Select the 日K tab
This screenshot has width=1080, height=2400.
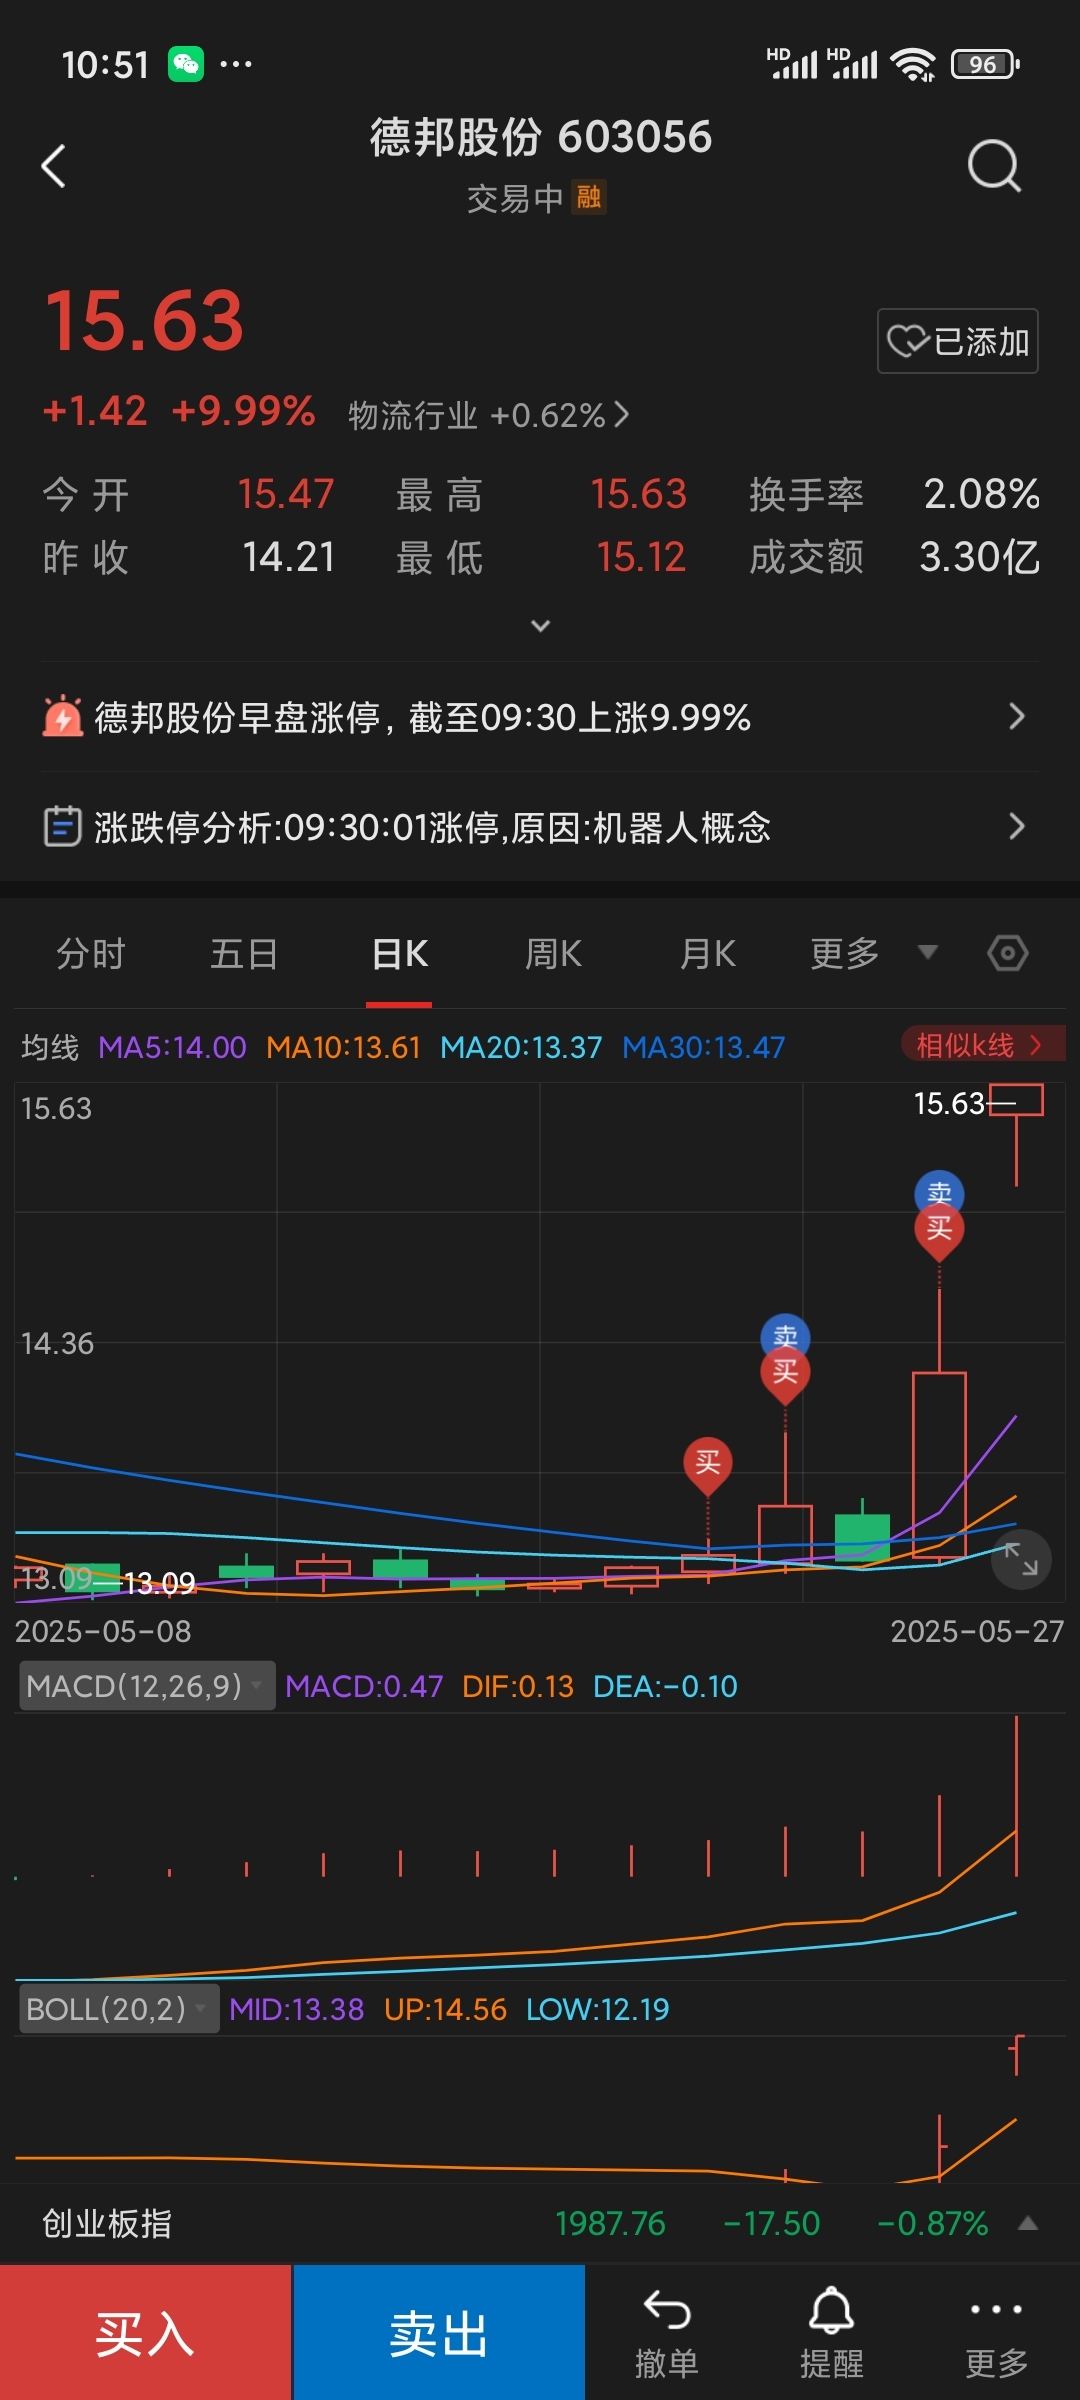tap(399, 954)
